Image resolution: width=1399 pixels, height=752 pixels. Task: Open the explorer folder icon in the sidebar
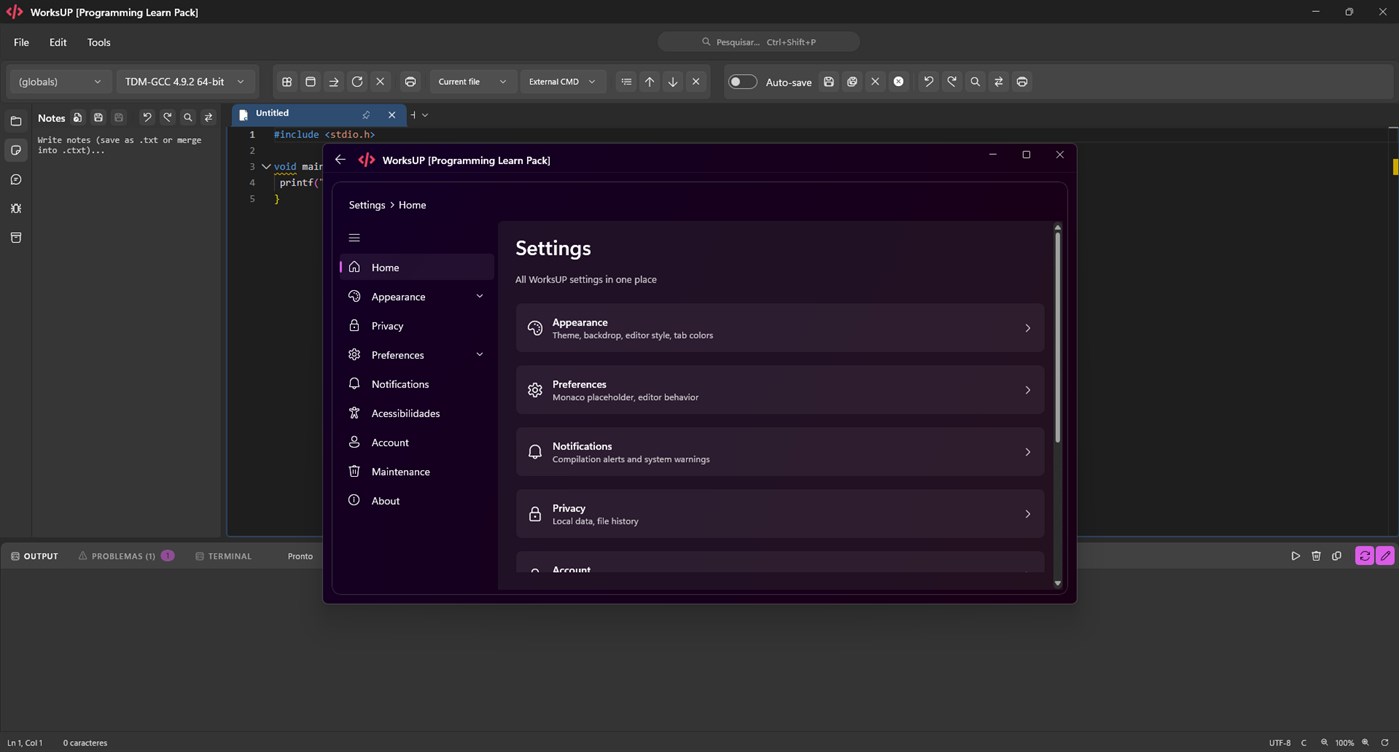[x=16, y=121]
